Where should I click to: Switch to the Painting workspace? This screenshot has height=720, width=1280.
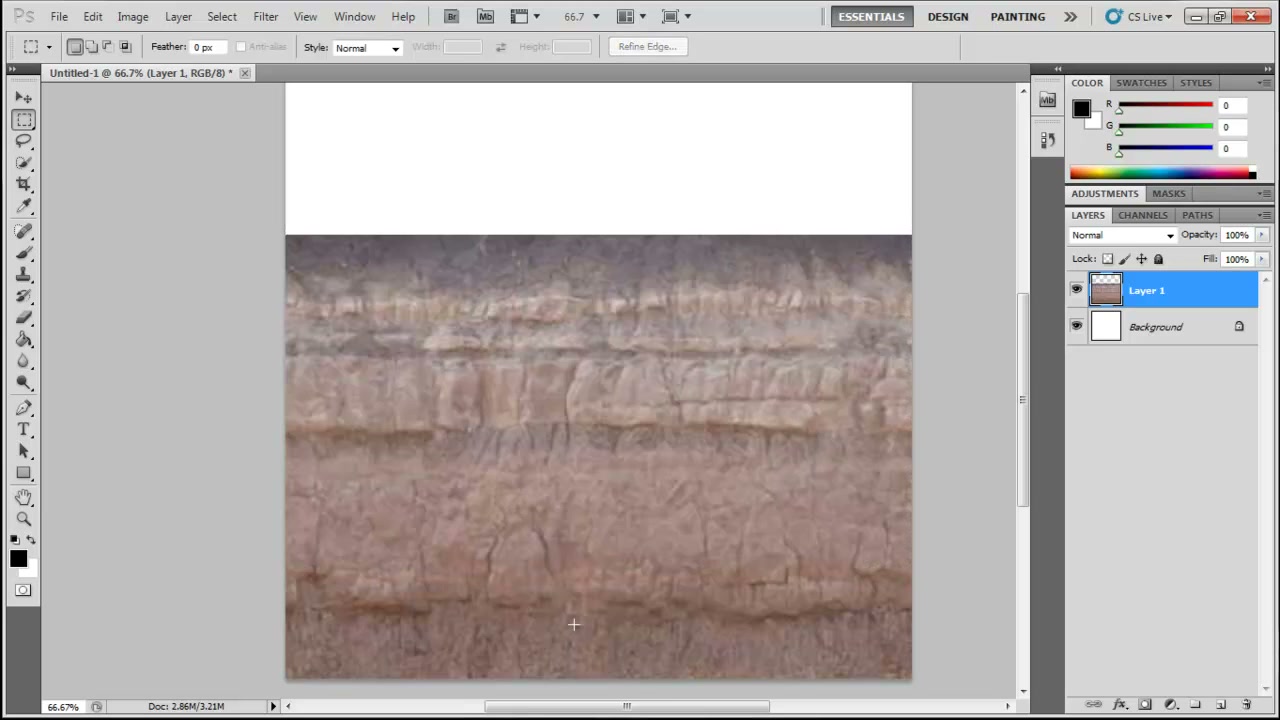(1017, 17)
